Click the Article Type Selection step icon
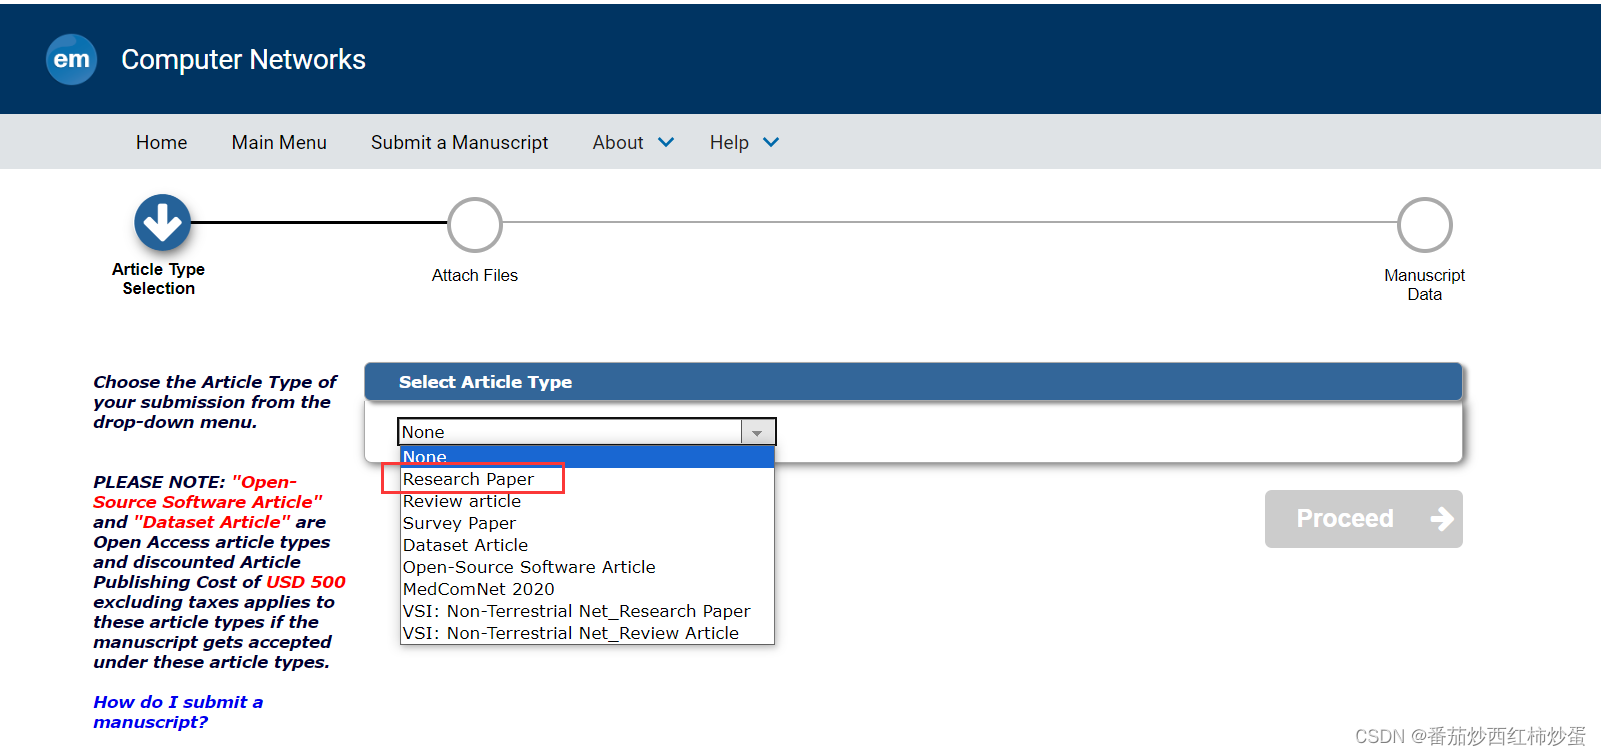 pyautogui.click(x=162, y=222)
